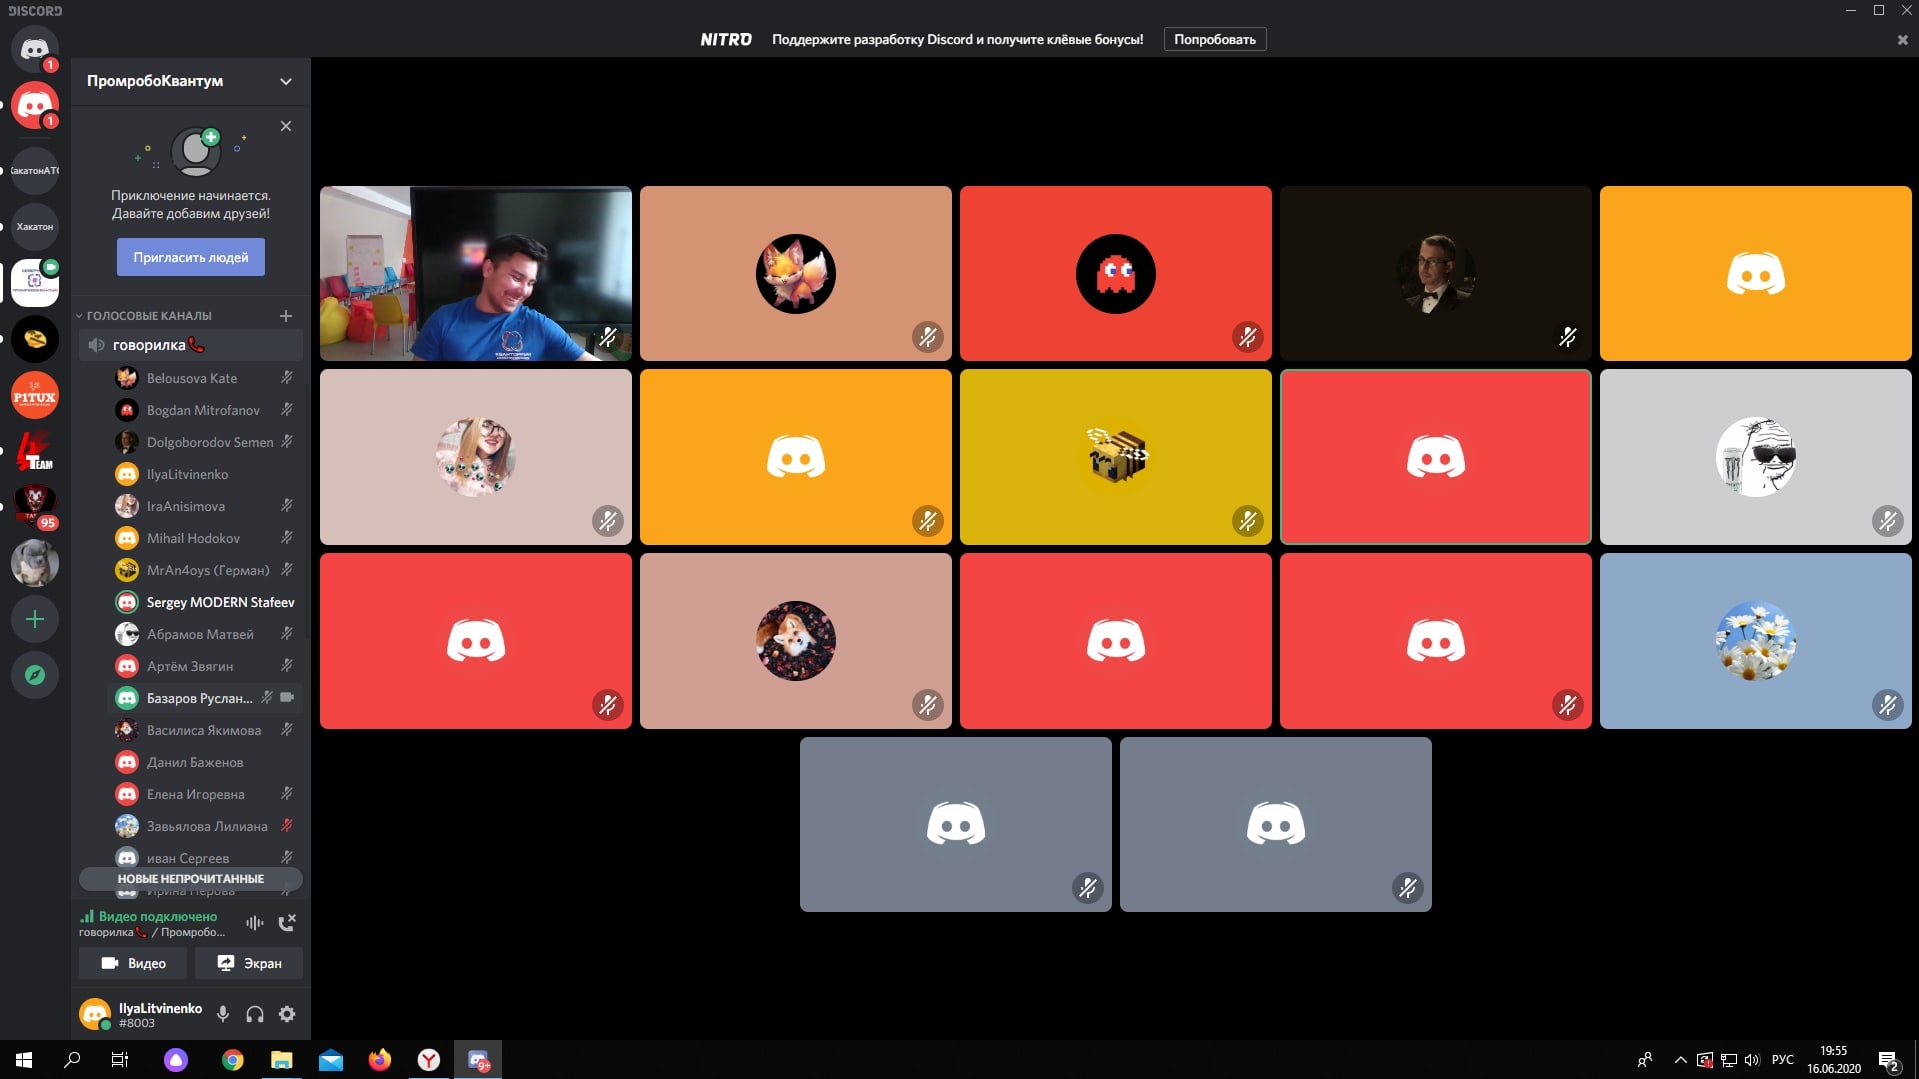1919x1079 pixels.
Task: Select Завьялова Лилиана in voice list
Action: (x=204, y=826)
